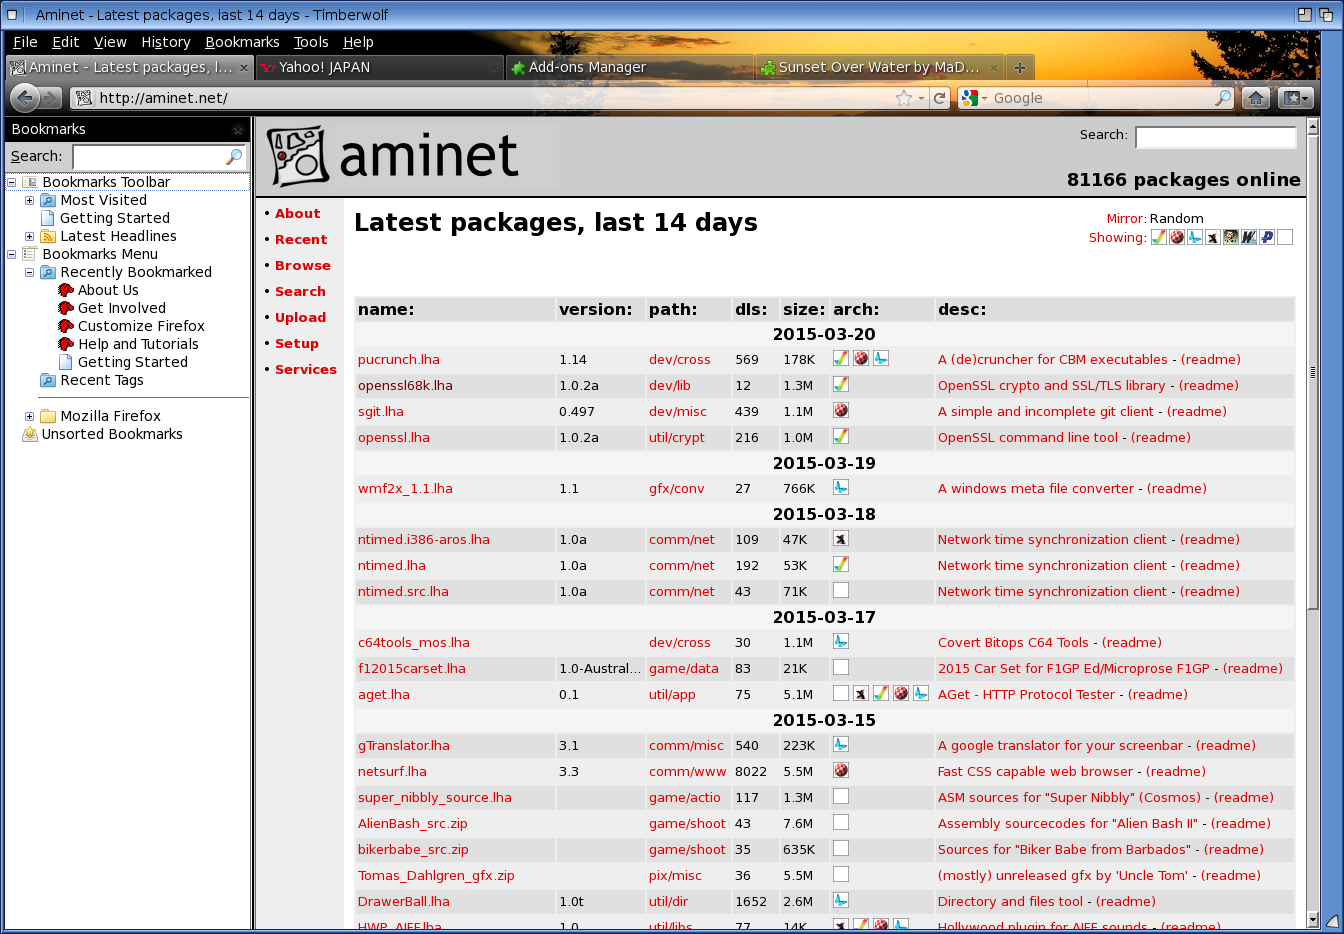Image resolution: width=1344 pixels, height=934 pixels.
Task: Open the Upload link in site navigation
Action: tap(300, 317)
